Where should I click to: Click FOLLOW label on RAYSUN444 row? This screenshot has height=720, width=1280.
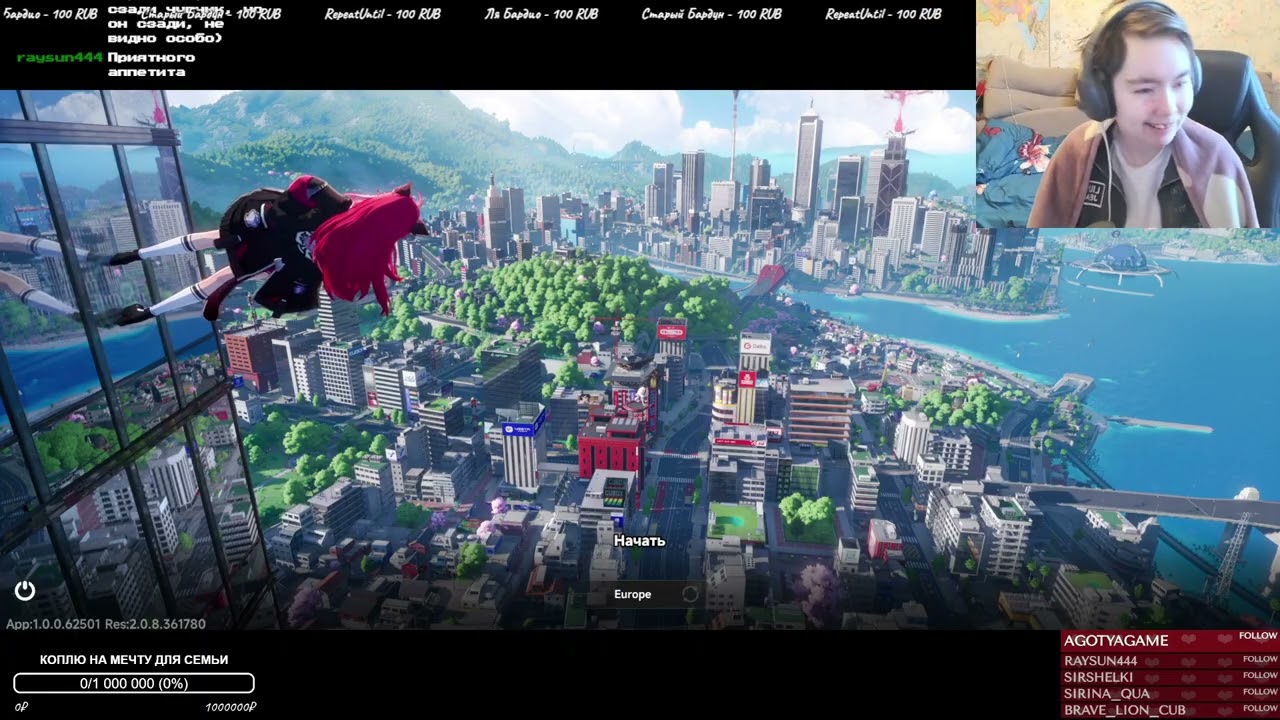(1260, 659)
